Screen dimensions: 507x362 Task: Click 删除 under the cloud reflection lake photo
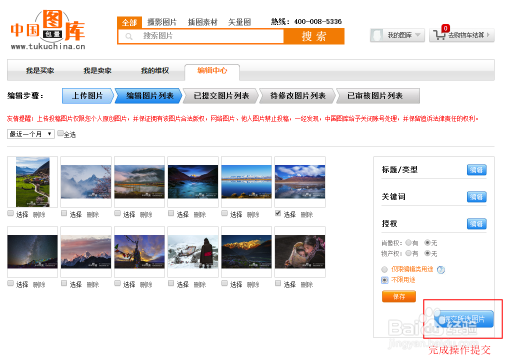pos(307,215)
